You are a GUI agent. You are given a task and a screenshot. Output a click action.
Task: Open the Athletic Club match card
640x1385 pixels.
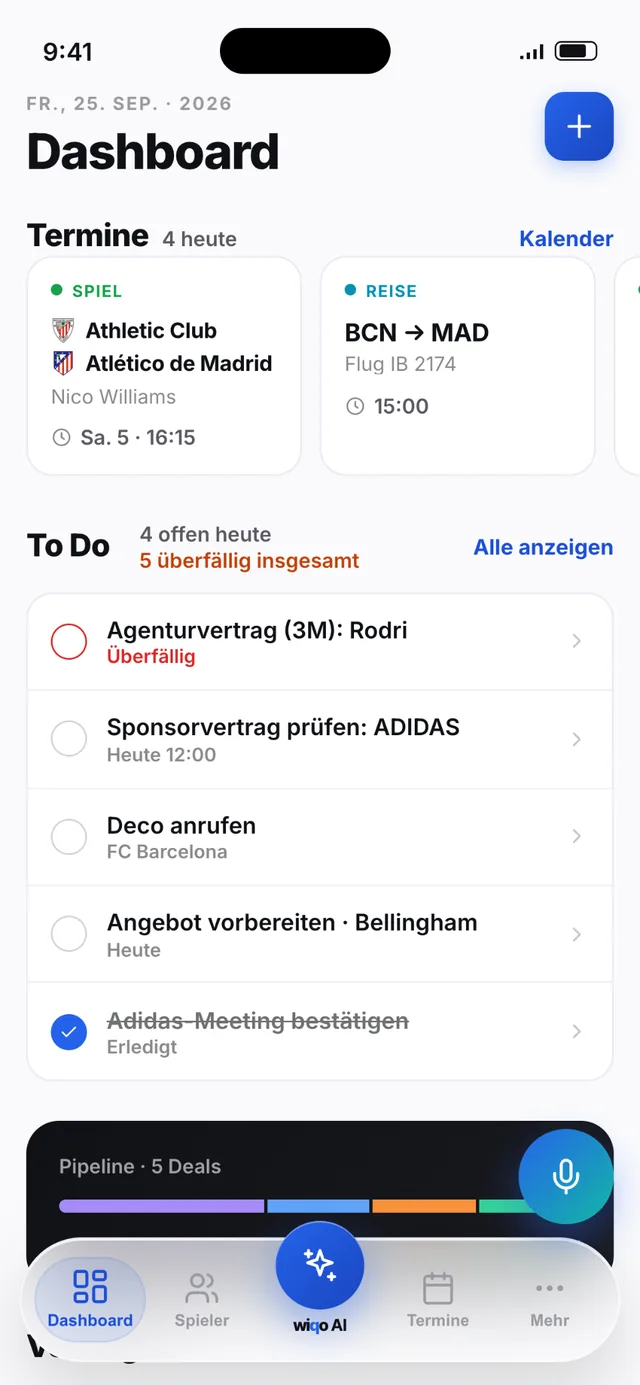[x=164, y=365]
